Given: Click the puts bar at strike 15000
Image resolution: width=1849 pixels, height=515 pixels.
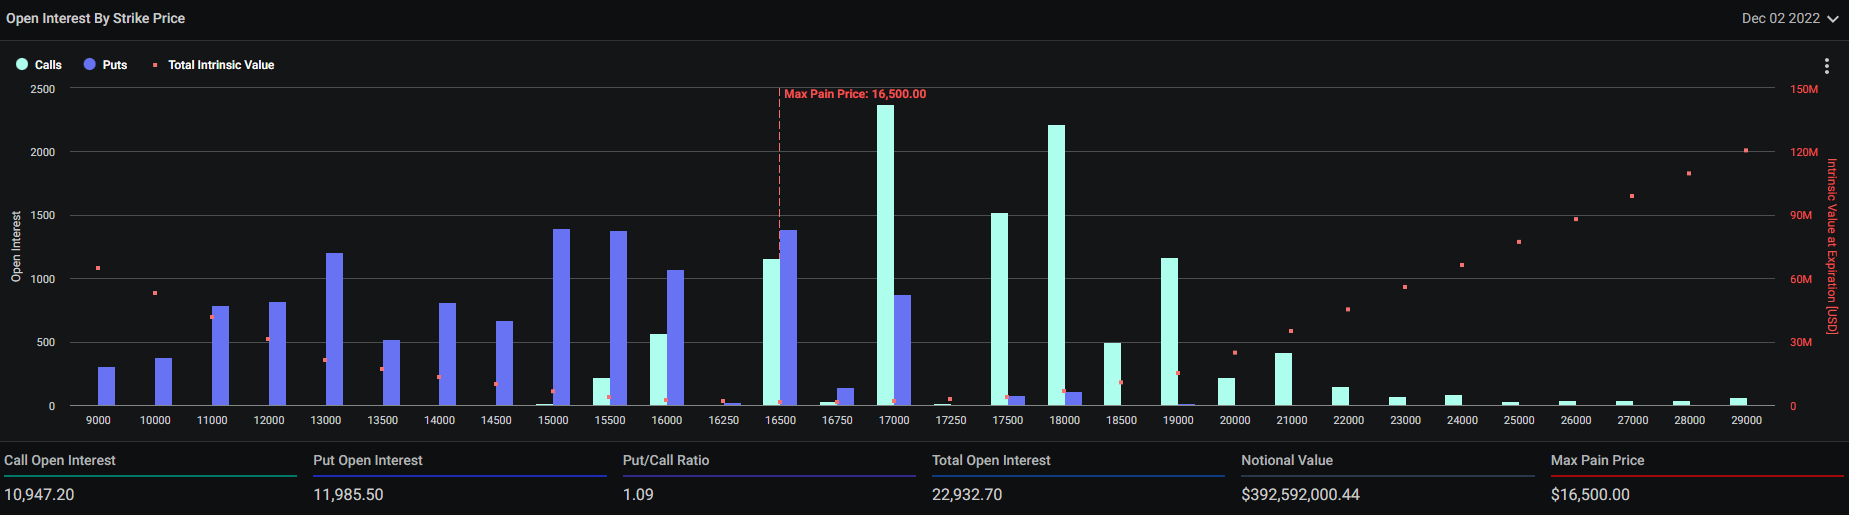Looking at the screenshot, I should click(x=561, y=317).
